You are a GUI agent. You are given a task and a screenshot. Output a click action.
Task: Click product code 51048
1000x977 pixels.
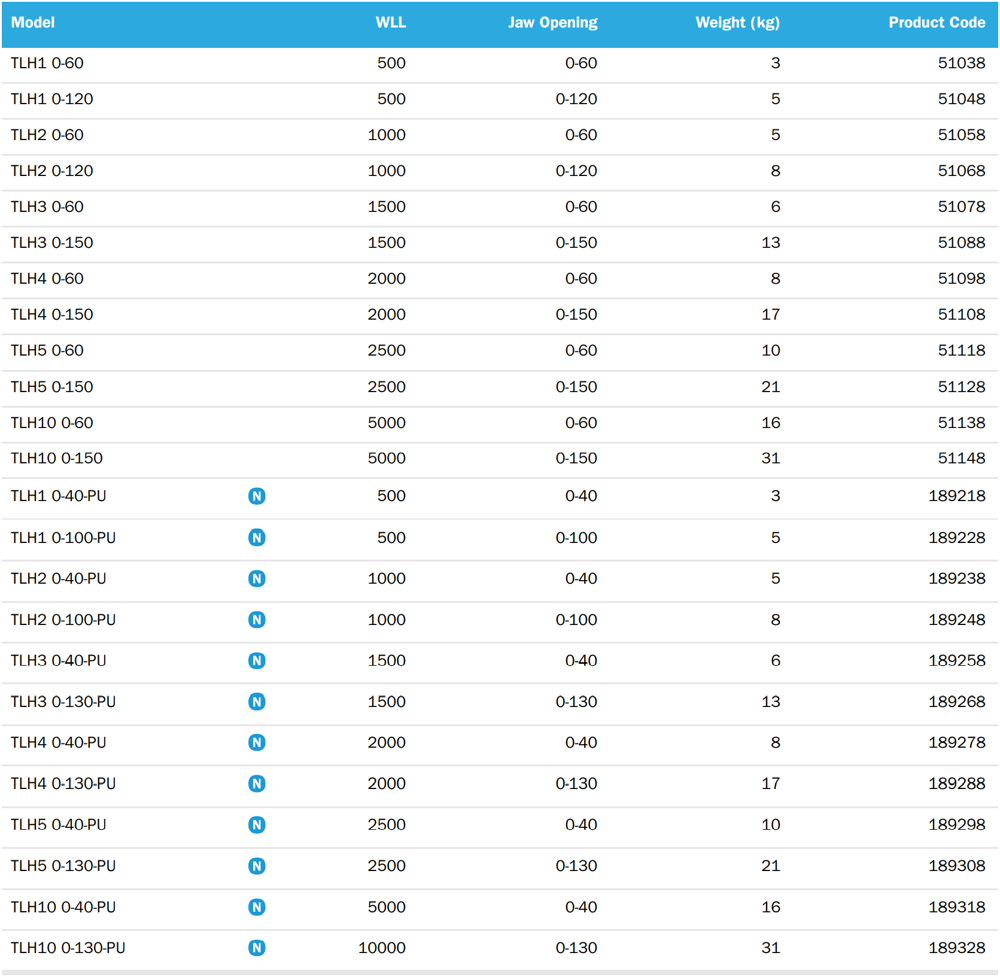coord(962,99)
